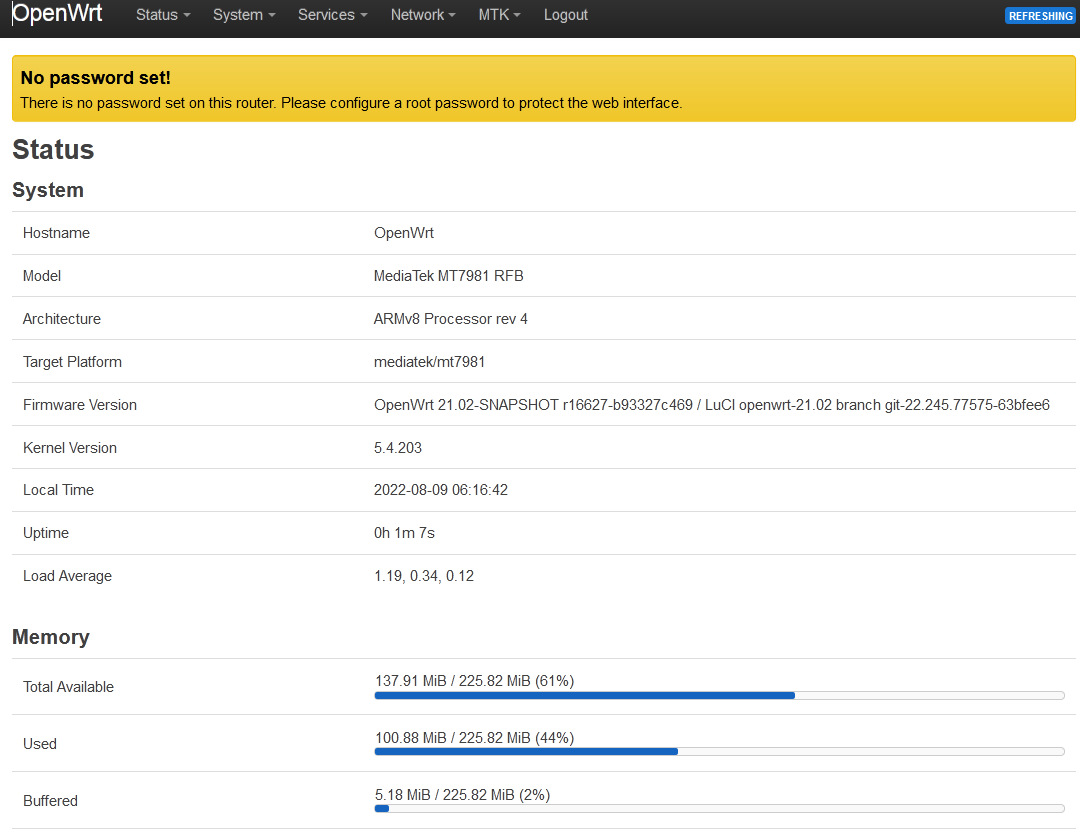1080x840 pixels.
Task: Click the Buffered memory progress bar
Action: 720,809
